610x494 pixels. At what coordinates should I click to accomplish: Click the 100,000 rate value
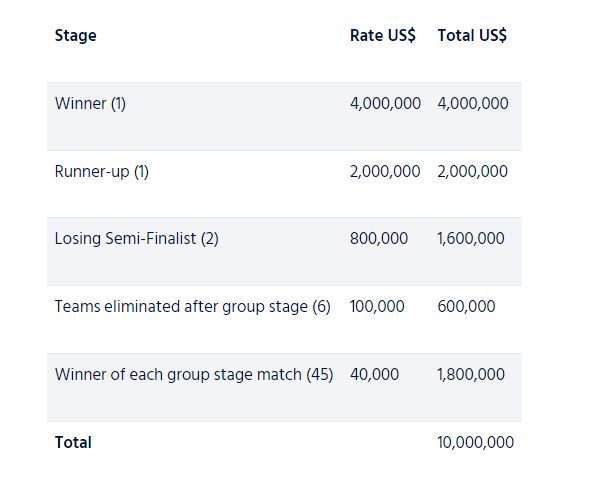click(377, 307)
